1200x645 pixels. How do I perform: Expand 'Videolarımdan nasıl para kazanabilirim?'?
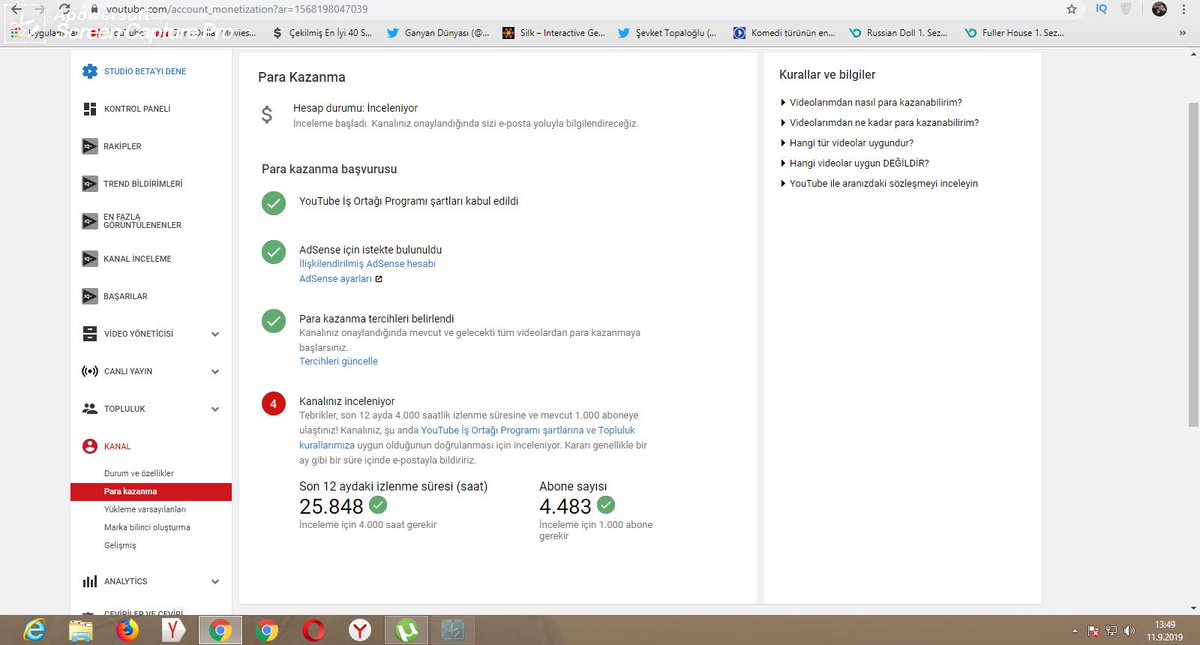point(871,102)
